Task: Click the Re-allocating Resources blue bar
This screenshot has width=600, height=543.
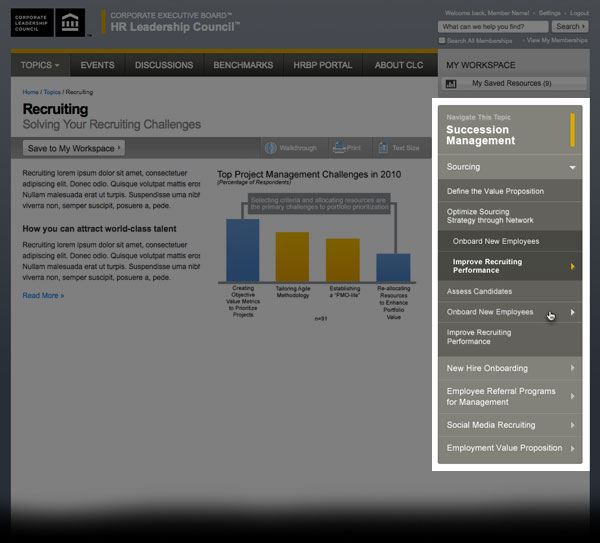Action: [393, 268]
